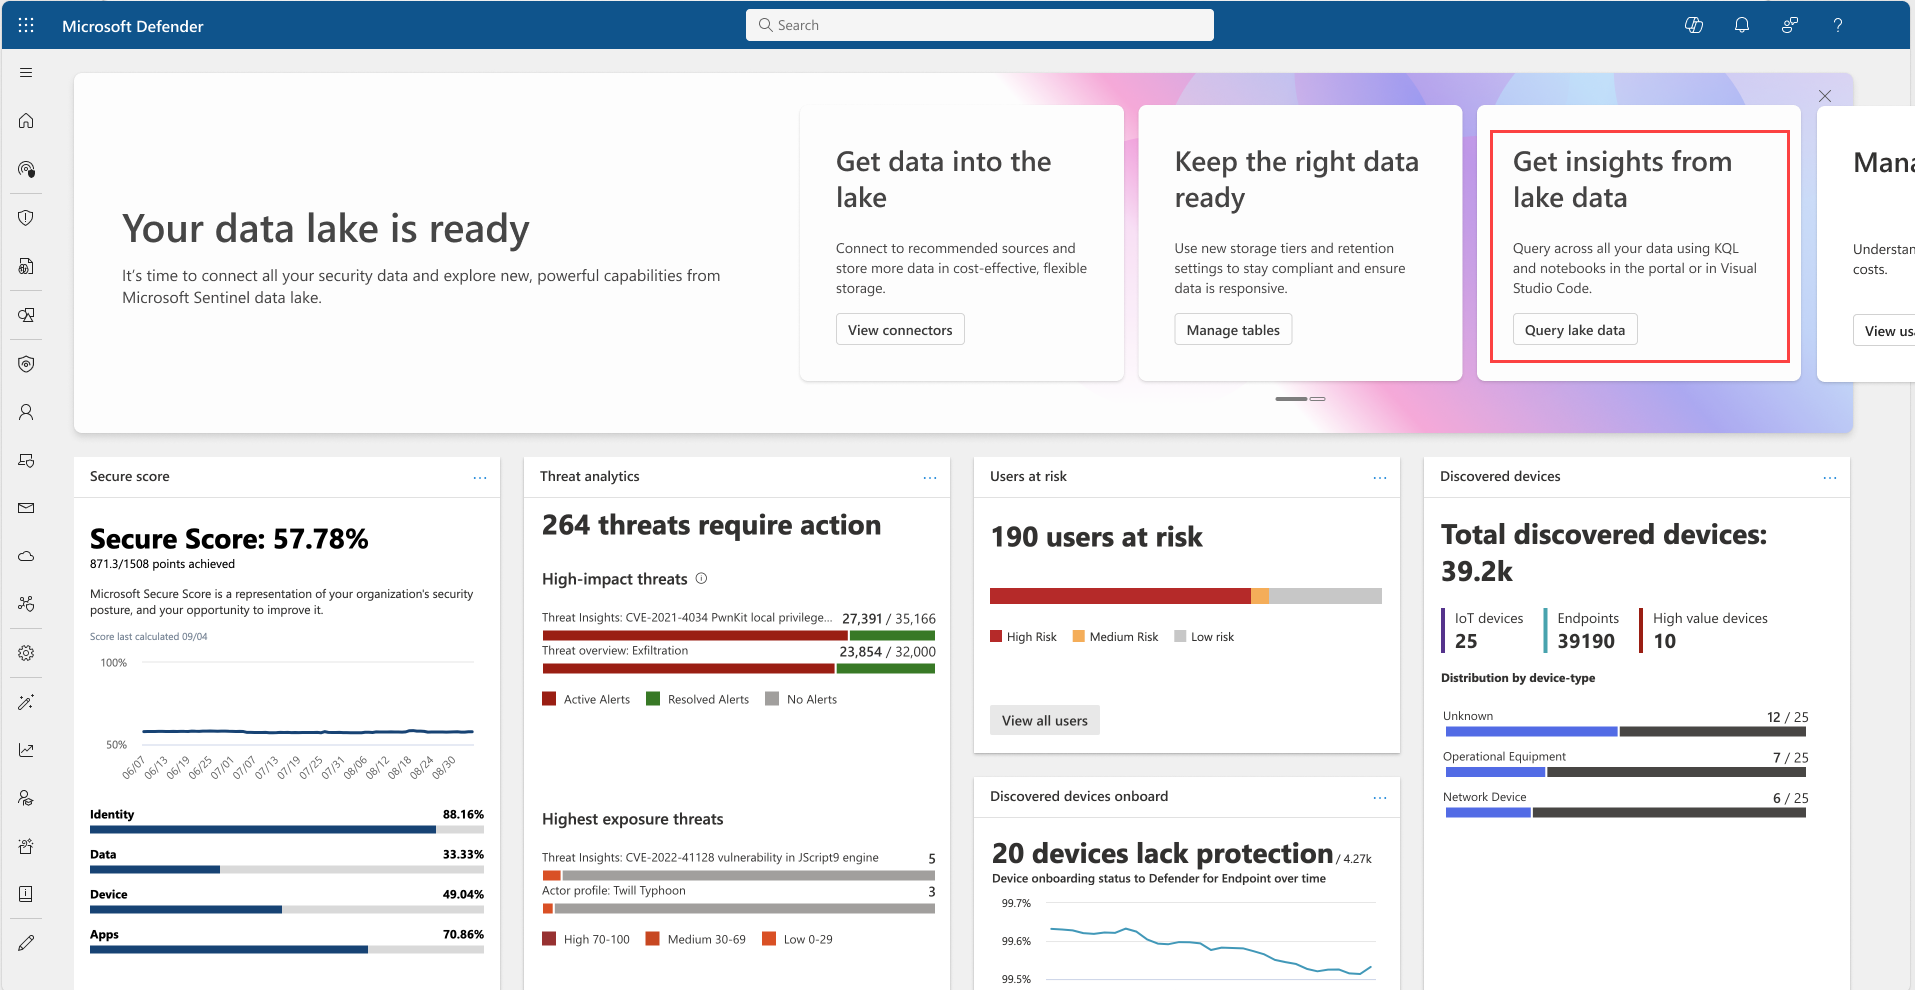Click info icon next to High-impact threats
1915x990 pixels.
click(x=701, y=578)
